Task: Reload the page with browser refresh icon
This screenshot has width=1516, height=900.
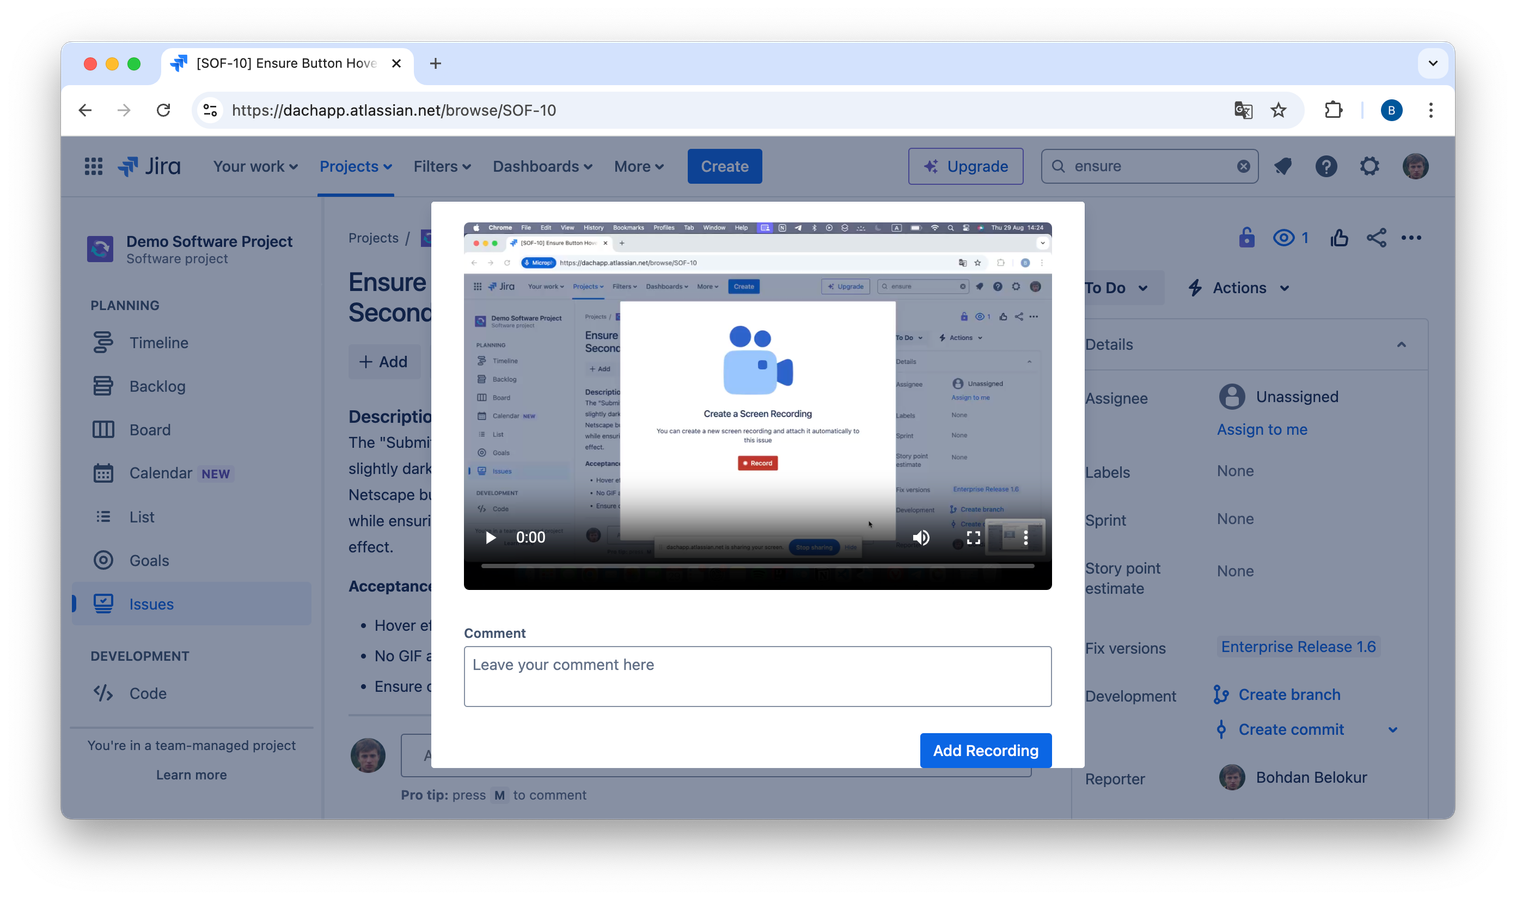Action: pyautogui.click(x=163, y=110)
